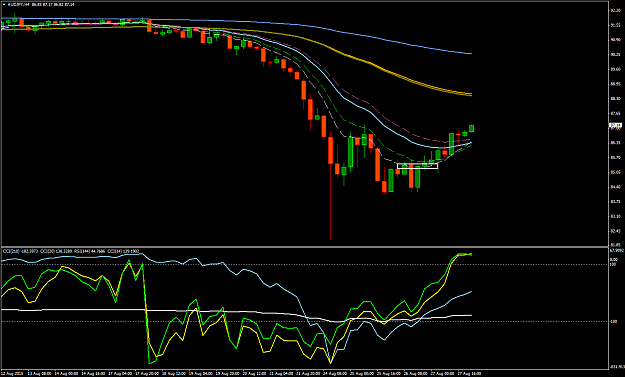Click the 88.95 level on the price scale
This screenshot has width=625, height=377.
pyautogui.click(x=615, y=84)
